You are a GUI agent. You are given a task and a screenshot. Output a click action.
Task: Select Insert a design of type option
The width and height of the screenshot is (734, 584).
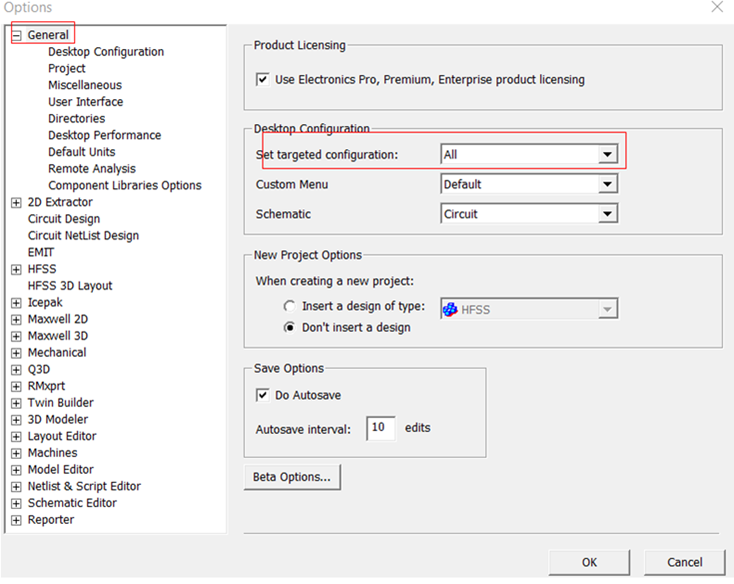[x=290, y=307]
